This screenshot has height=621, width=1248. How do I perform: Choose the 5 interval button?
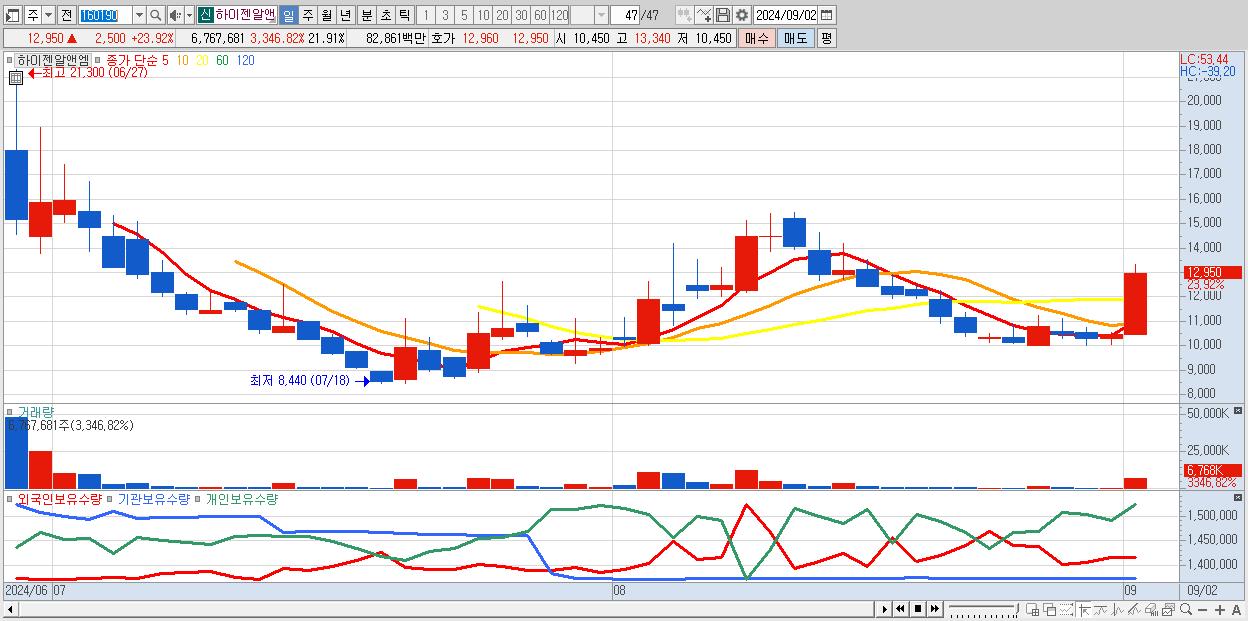coord(464,15)
